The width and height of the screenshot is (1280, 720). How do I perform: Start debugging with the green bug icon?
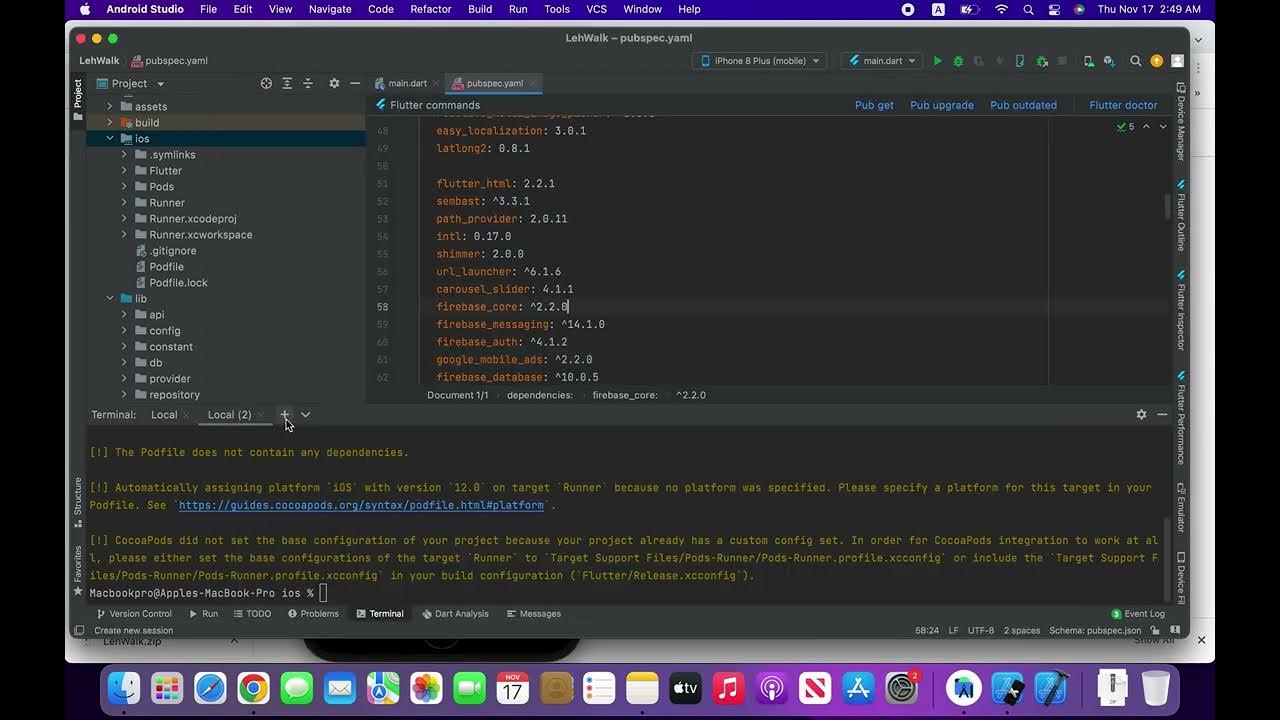pos(958,61)
